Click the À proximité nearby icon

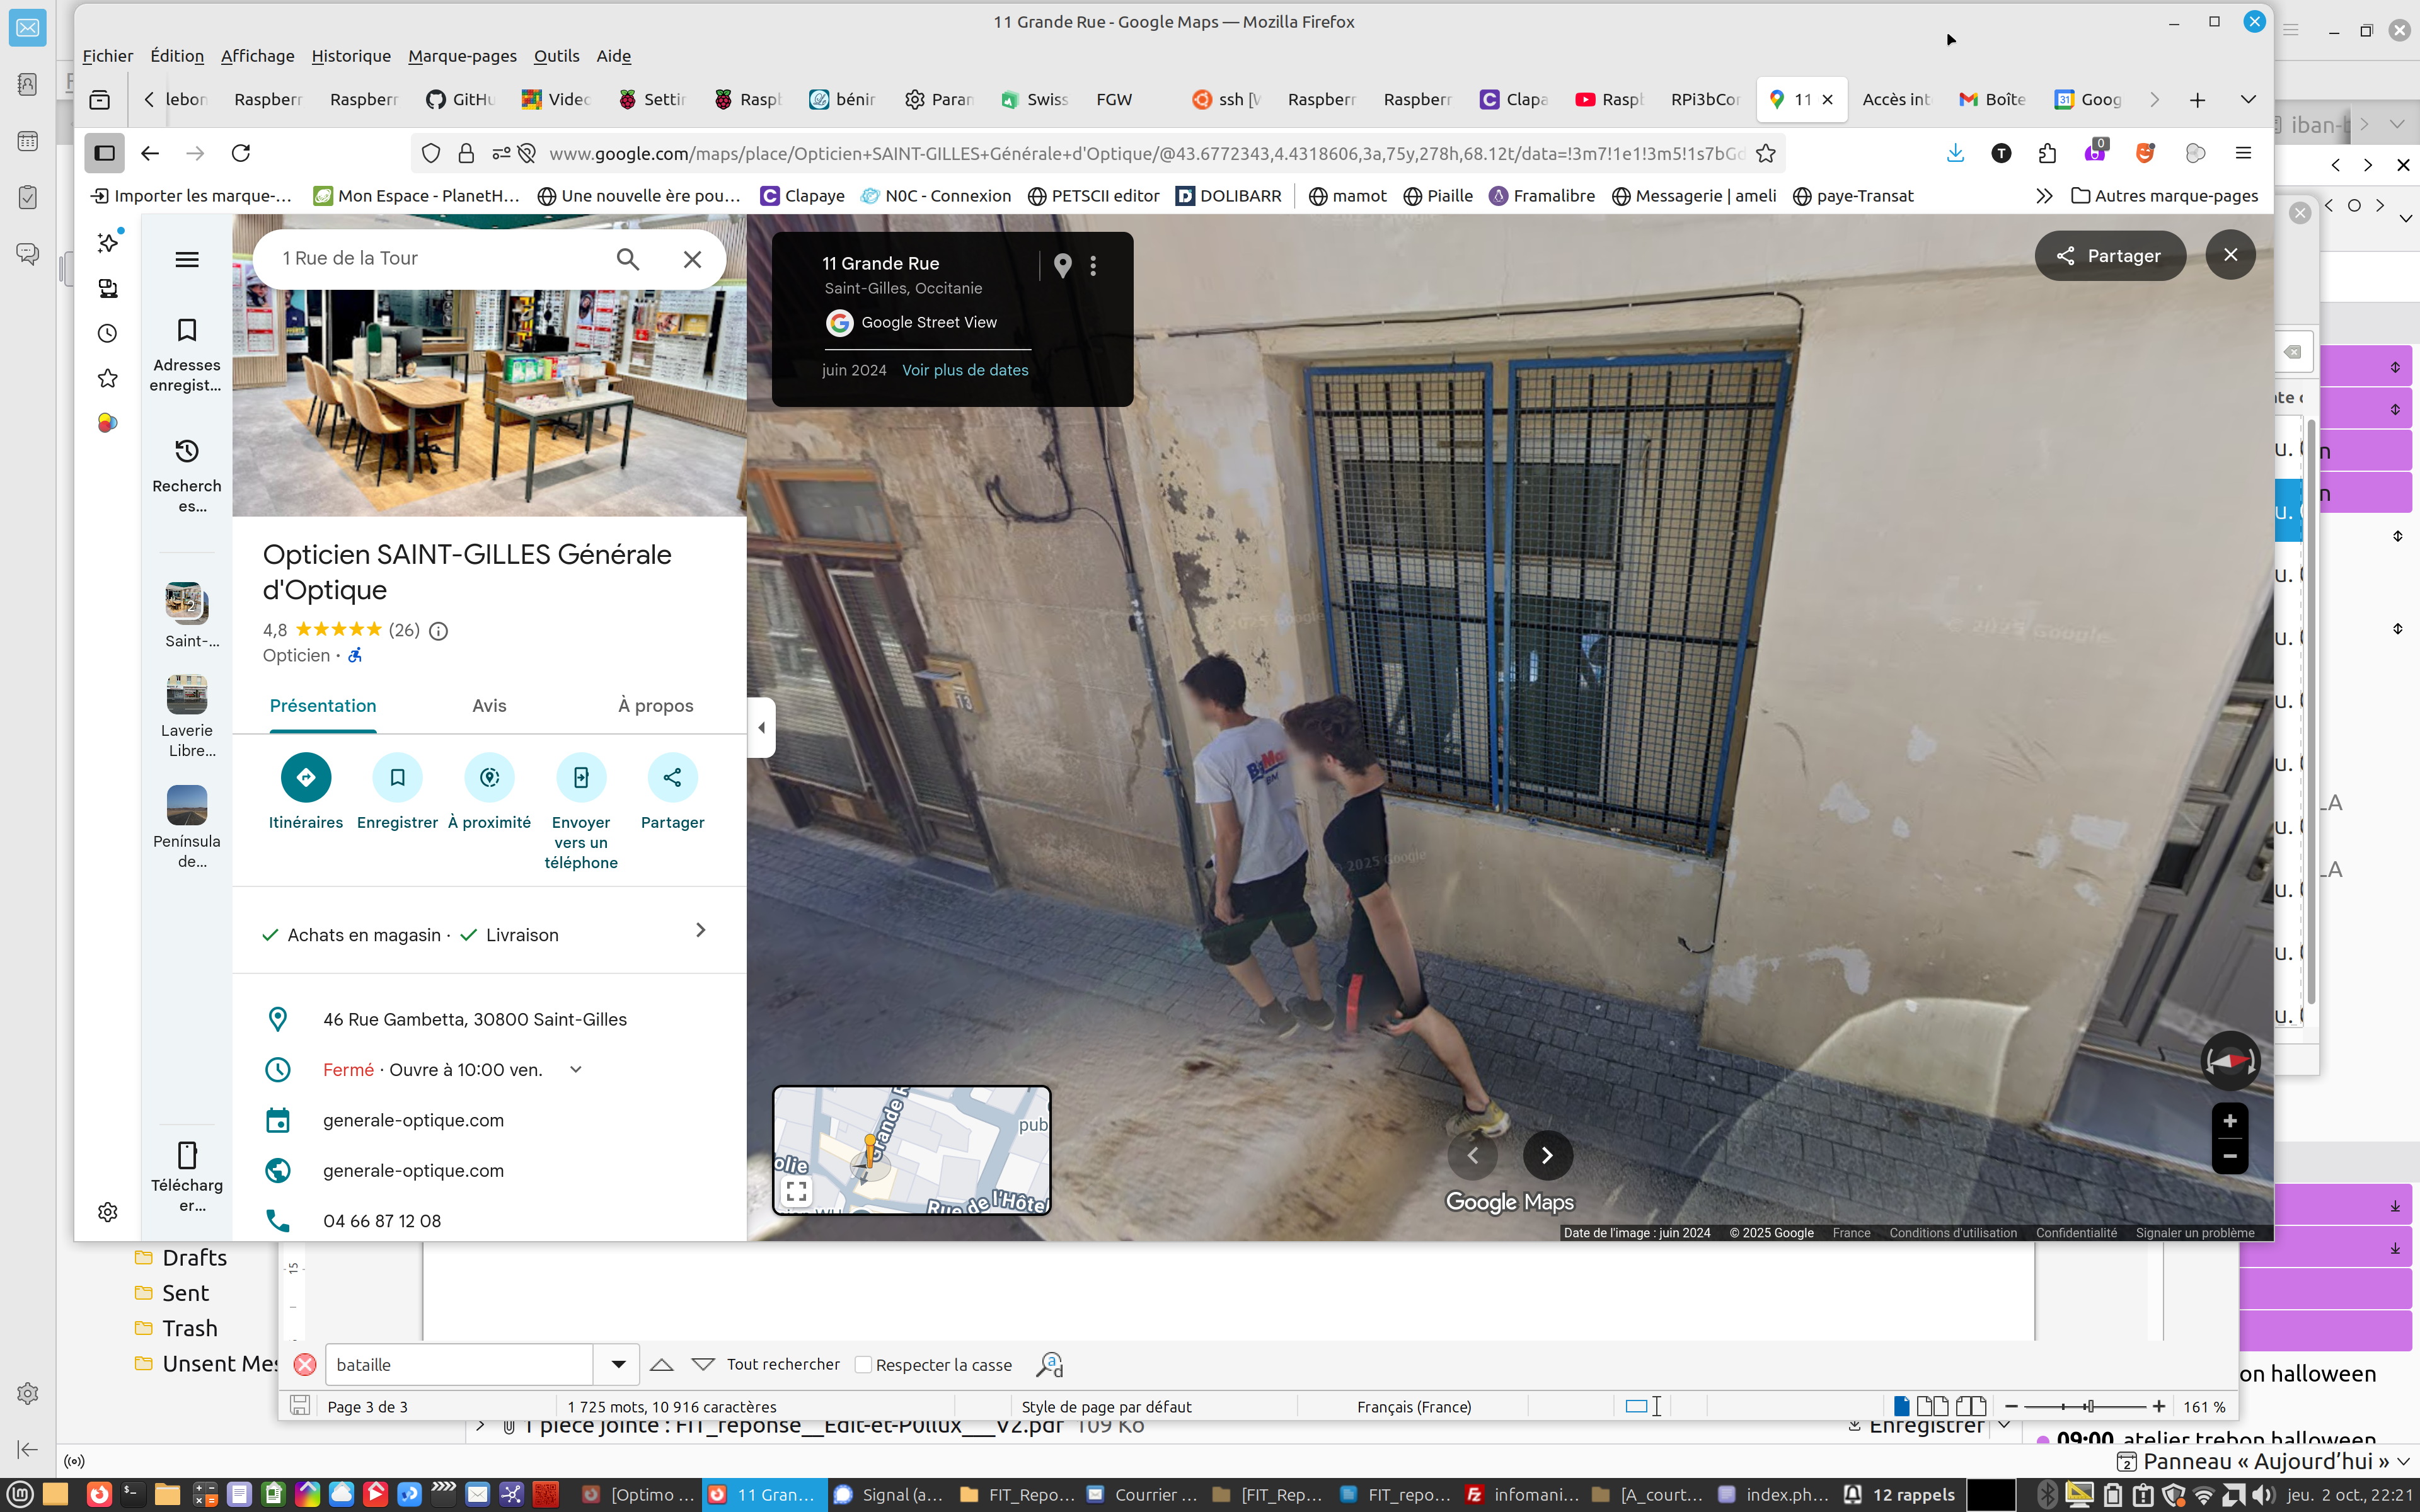489,777
